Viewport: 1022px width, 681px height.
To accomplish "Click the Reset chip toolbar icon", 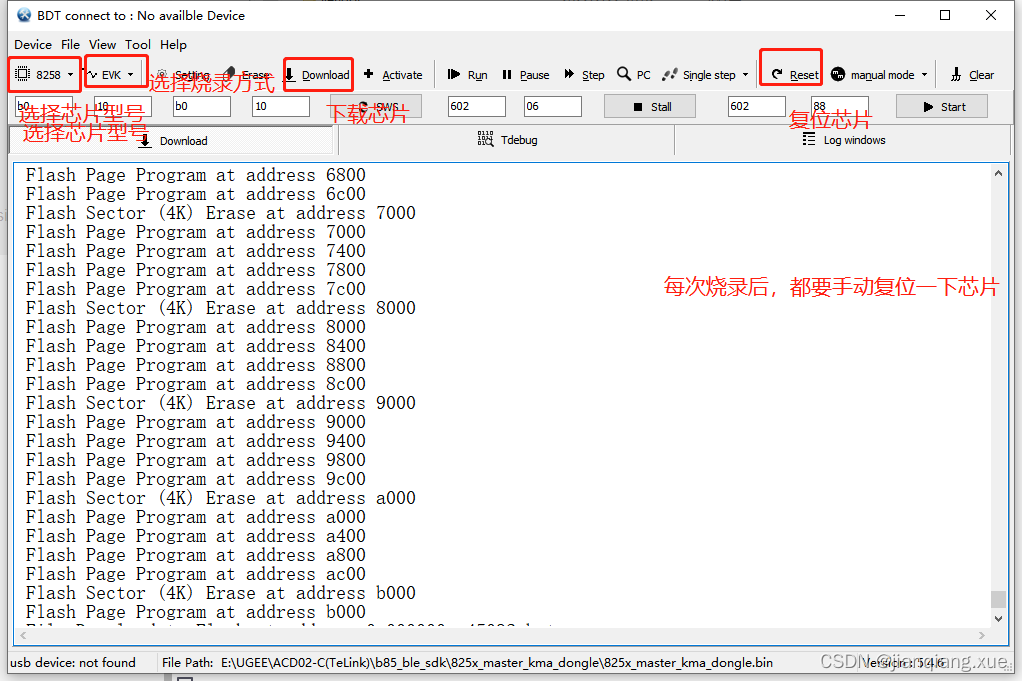I will [x=777, y=74].
